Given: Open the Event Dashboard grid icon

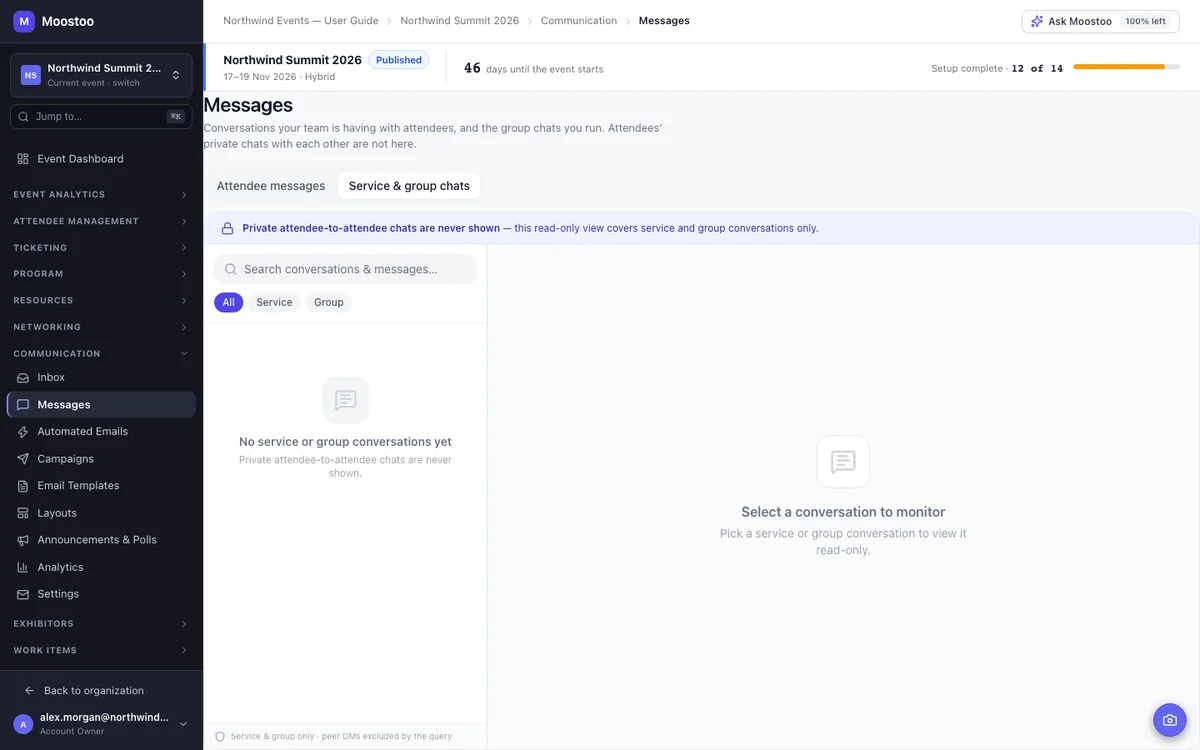Looking at the screenshot, I should [x=23, y=159].
